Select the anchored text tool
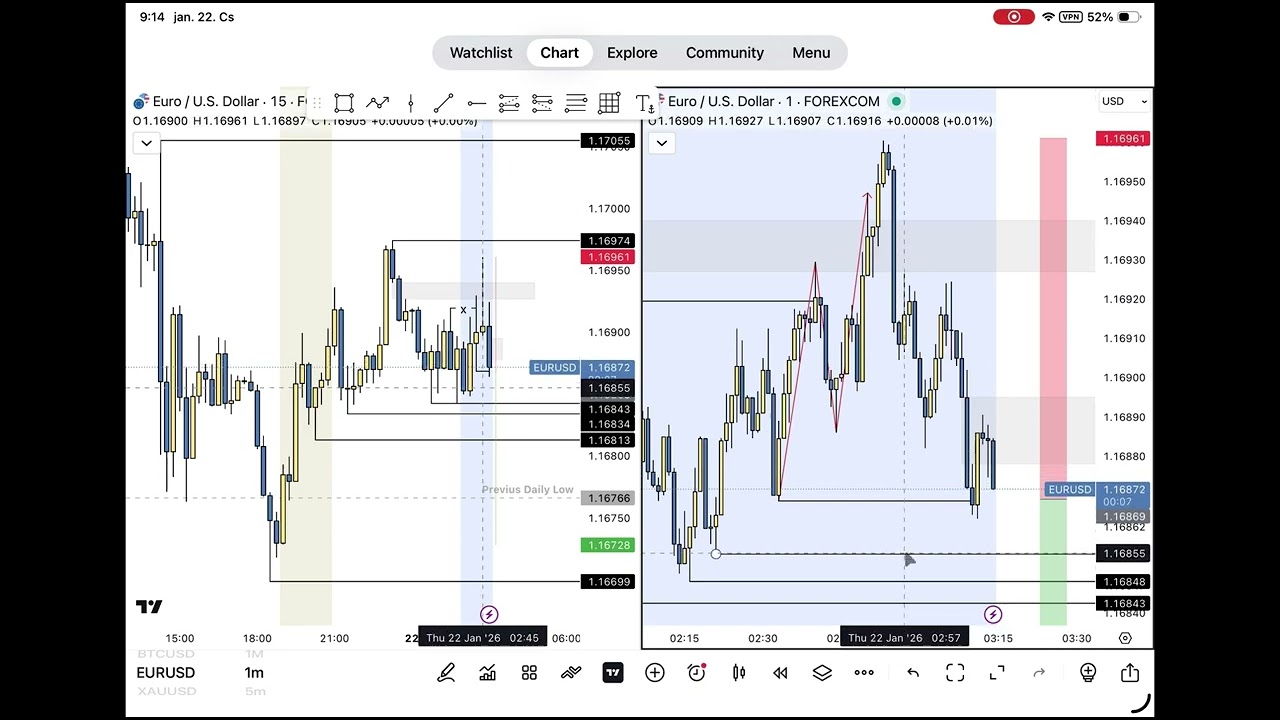This screenshot has width=1280, height=720. [644, 102]
